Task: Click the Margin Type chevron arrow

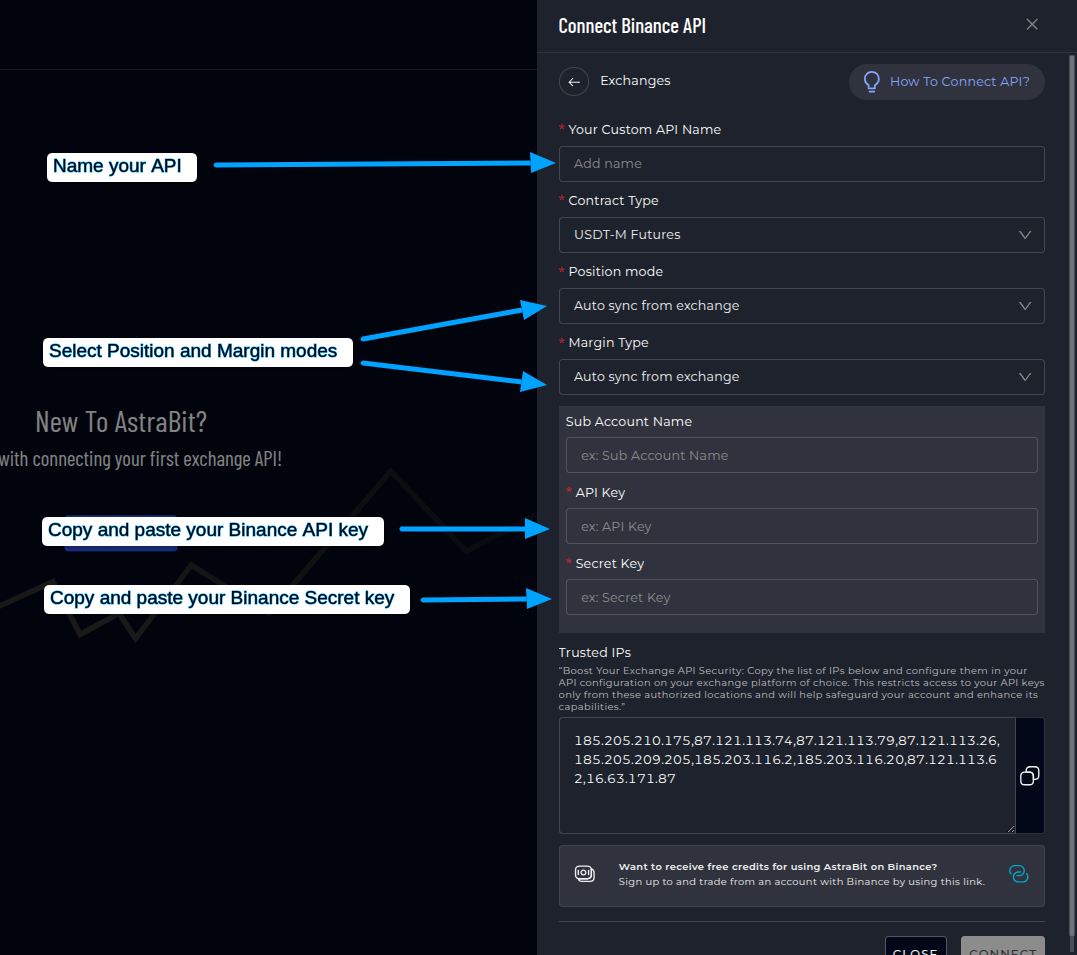Action: tap(1025, 377)
